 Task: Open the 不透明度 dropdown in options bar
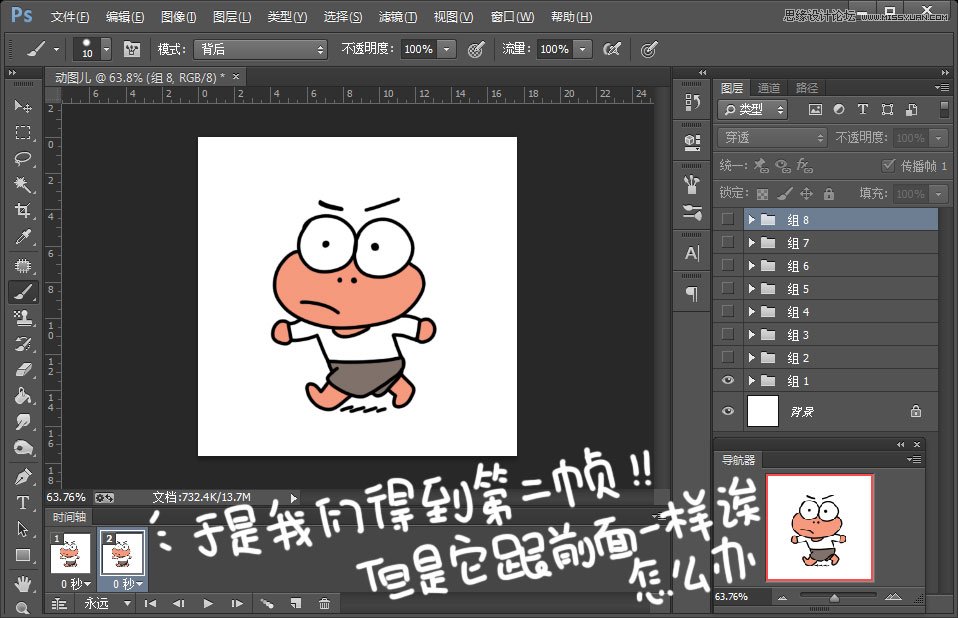click(447, 49)
